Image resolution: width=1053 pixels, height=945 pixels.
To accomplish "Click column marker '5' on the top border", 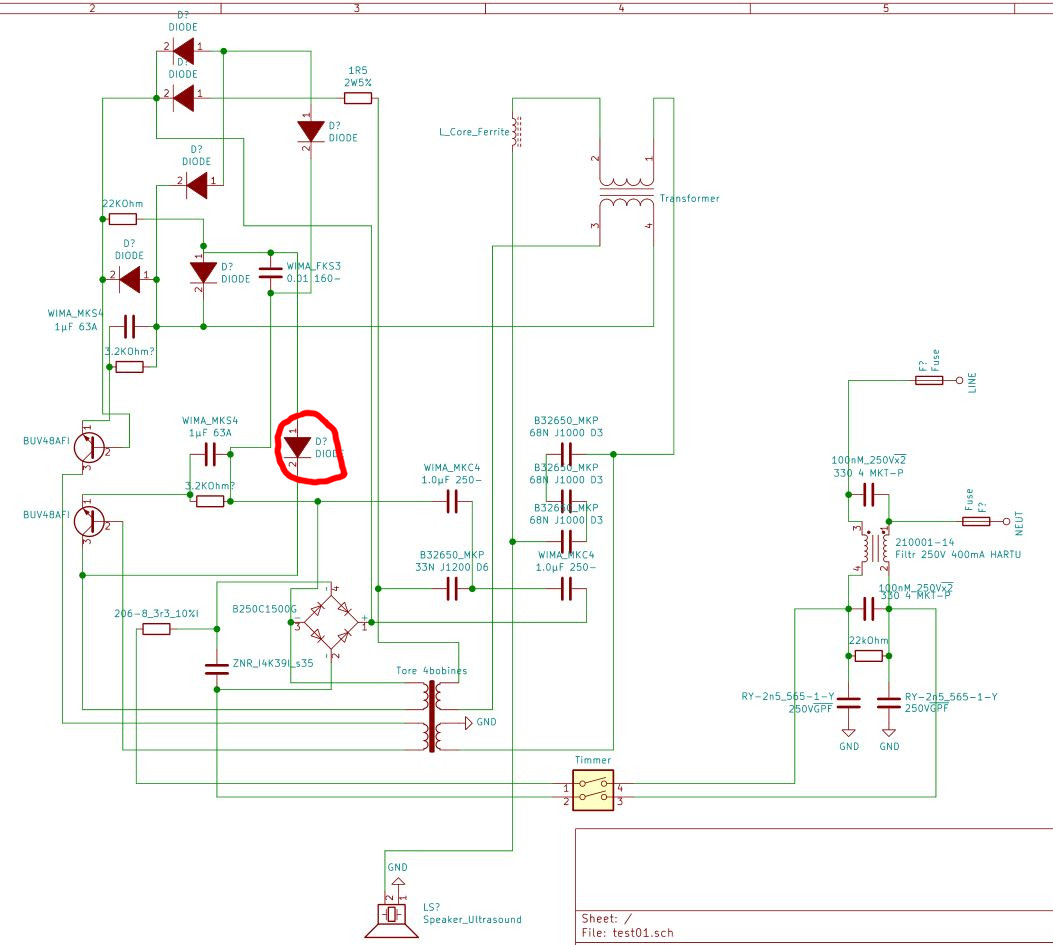I will [x=886, y=8].
